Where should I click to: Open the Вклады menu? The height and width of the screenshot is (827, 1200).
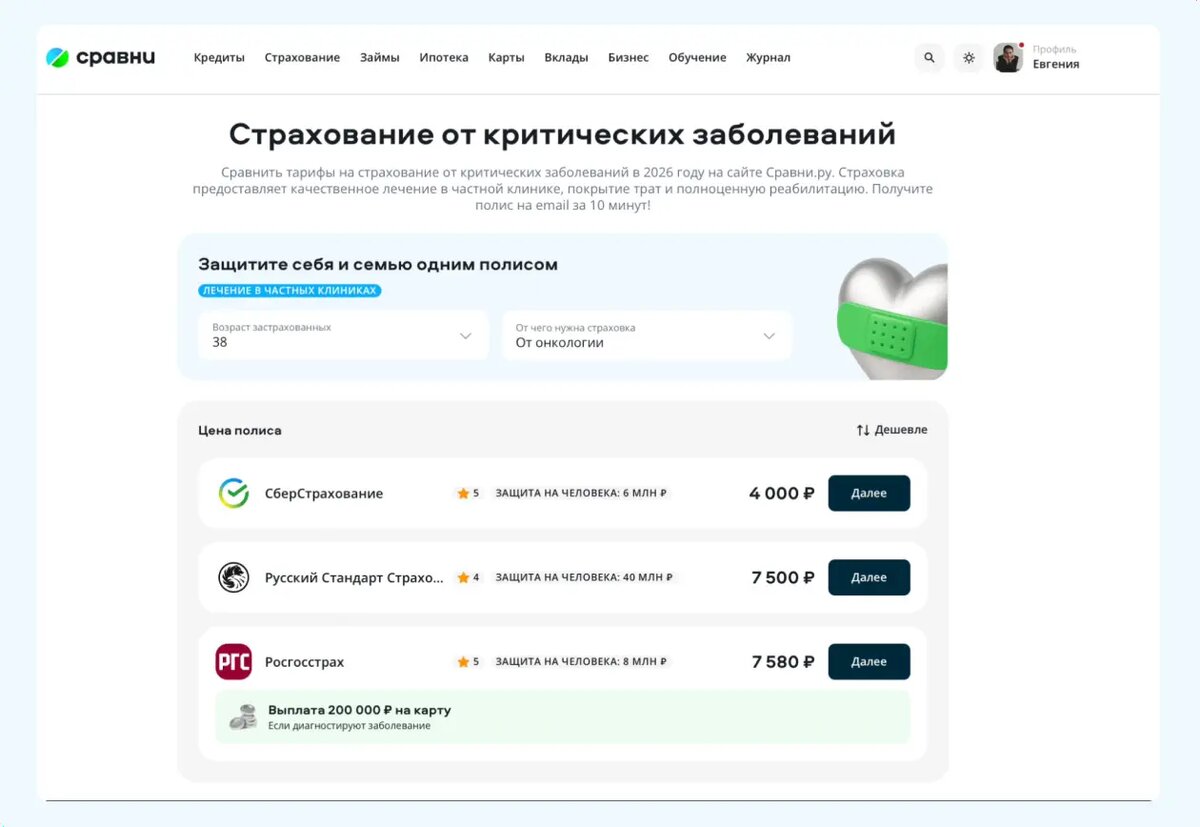pos(566,58)
